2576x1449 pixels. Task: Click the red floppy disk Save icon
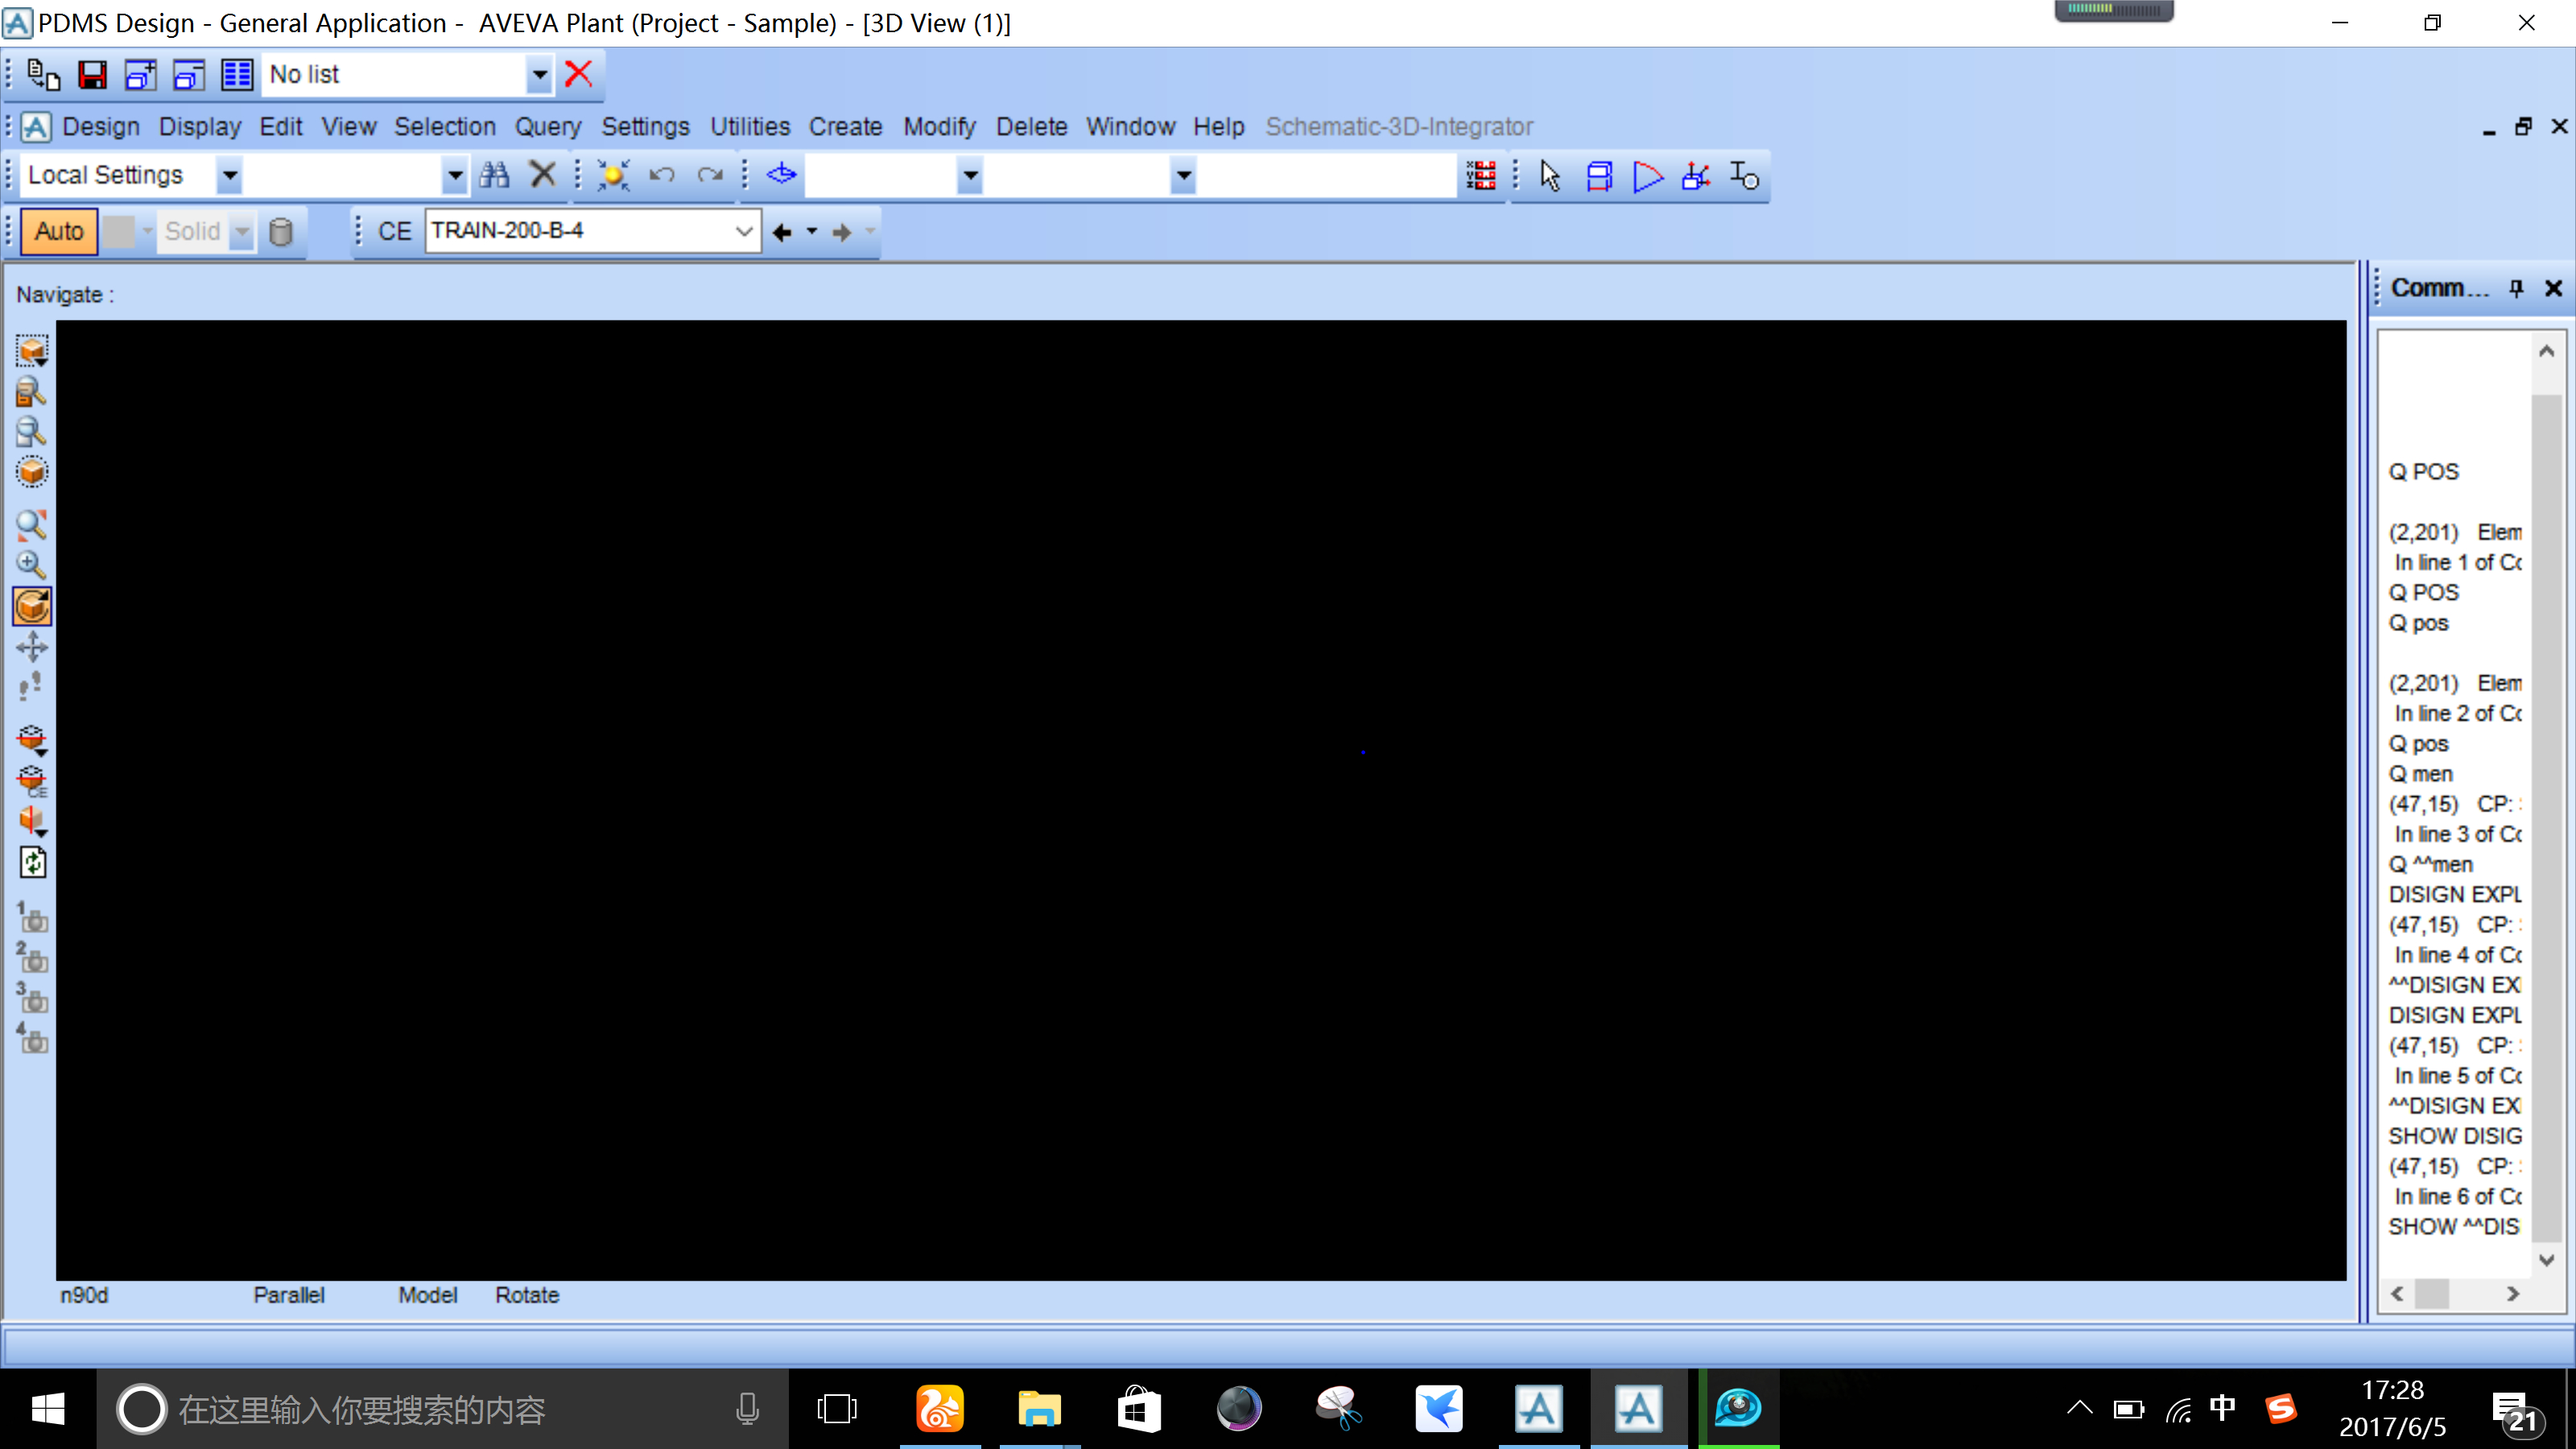click(92, 75)
